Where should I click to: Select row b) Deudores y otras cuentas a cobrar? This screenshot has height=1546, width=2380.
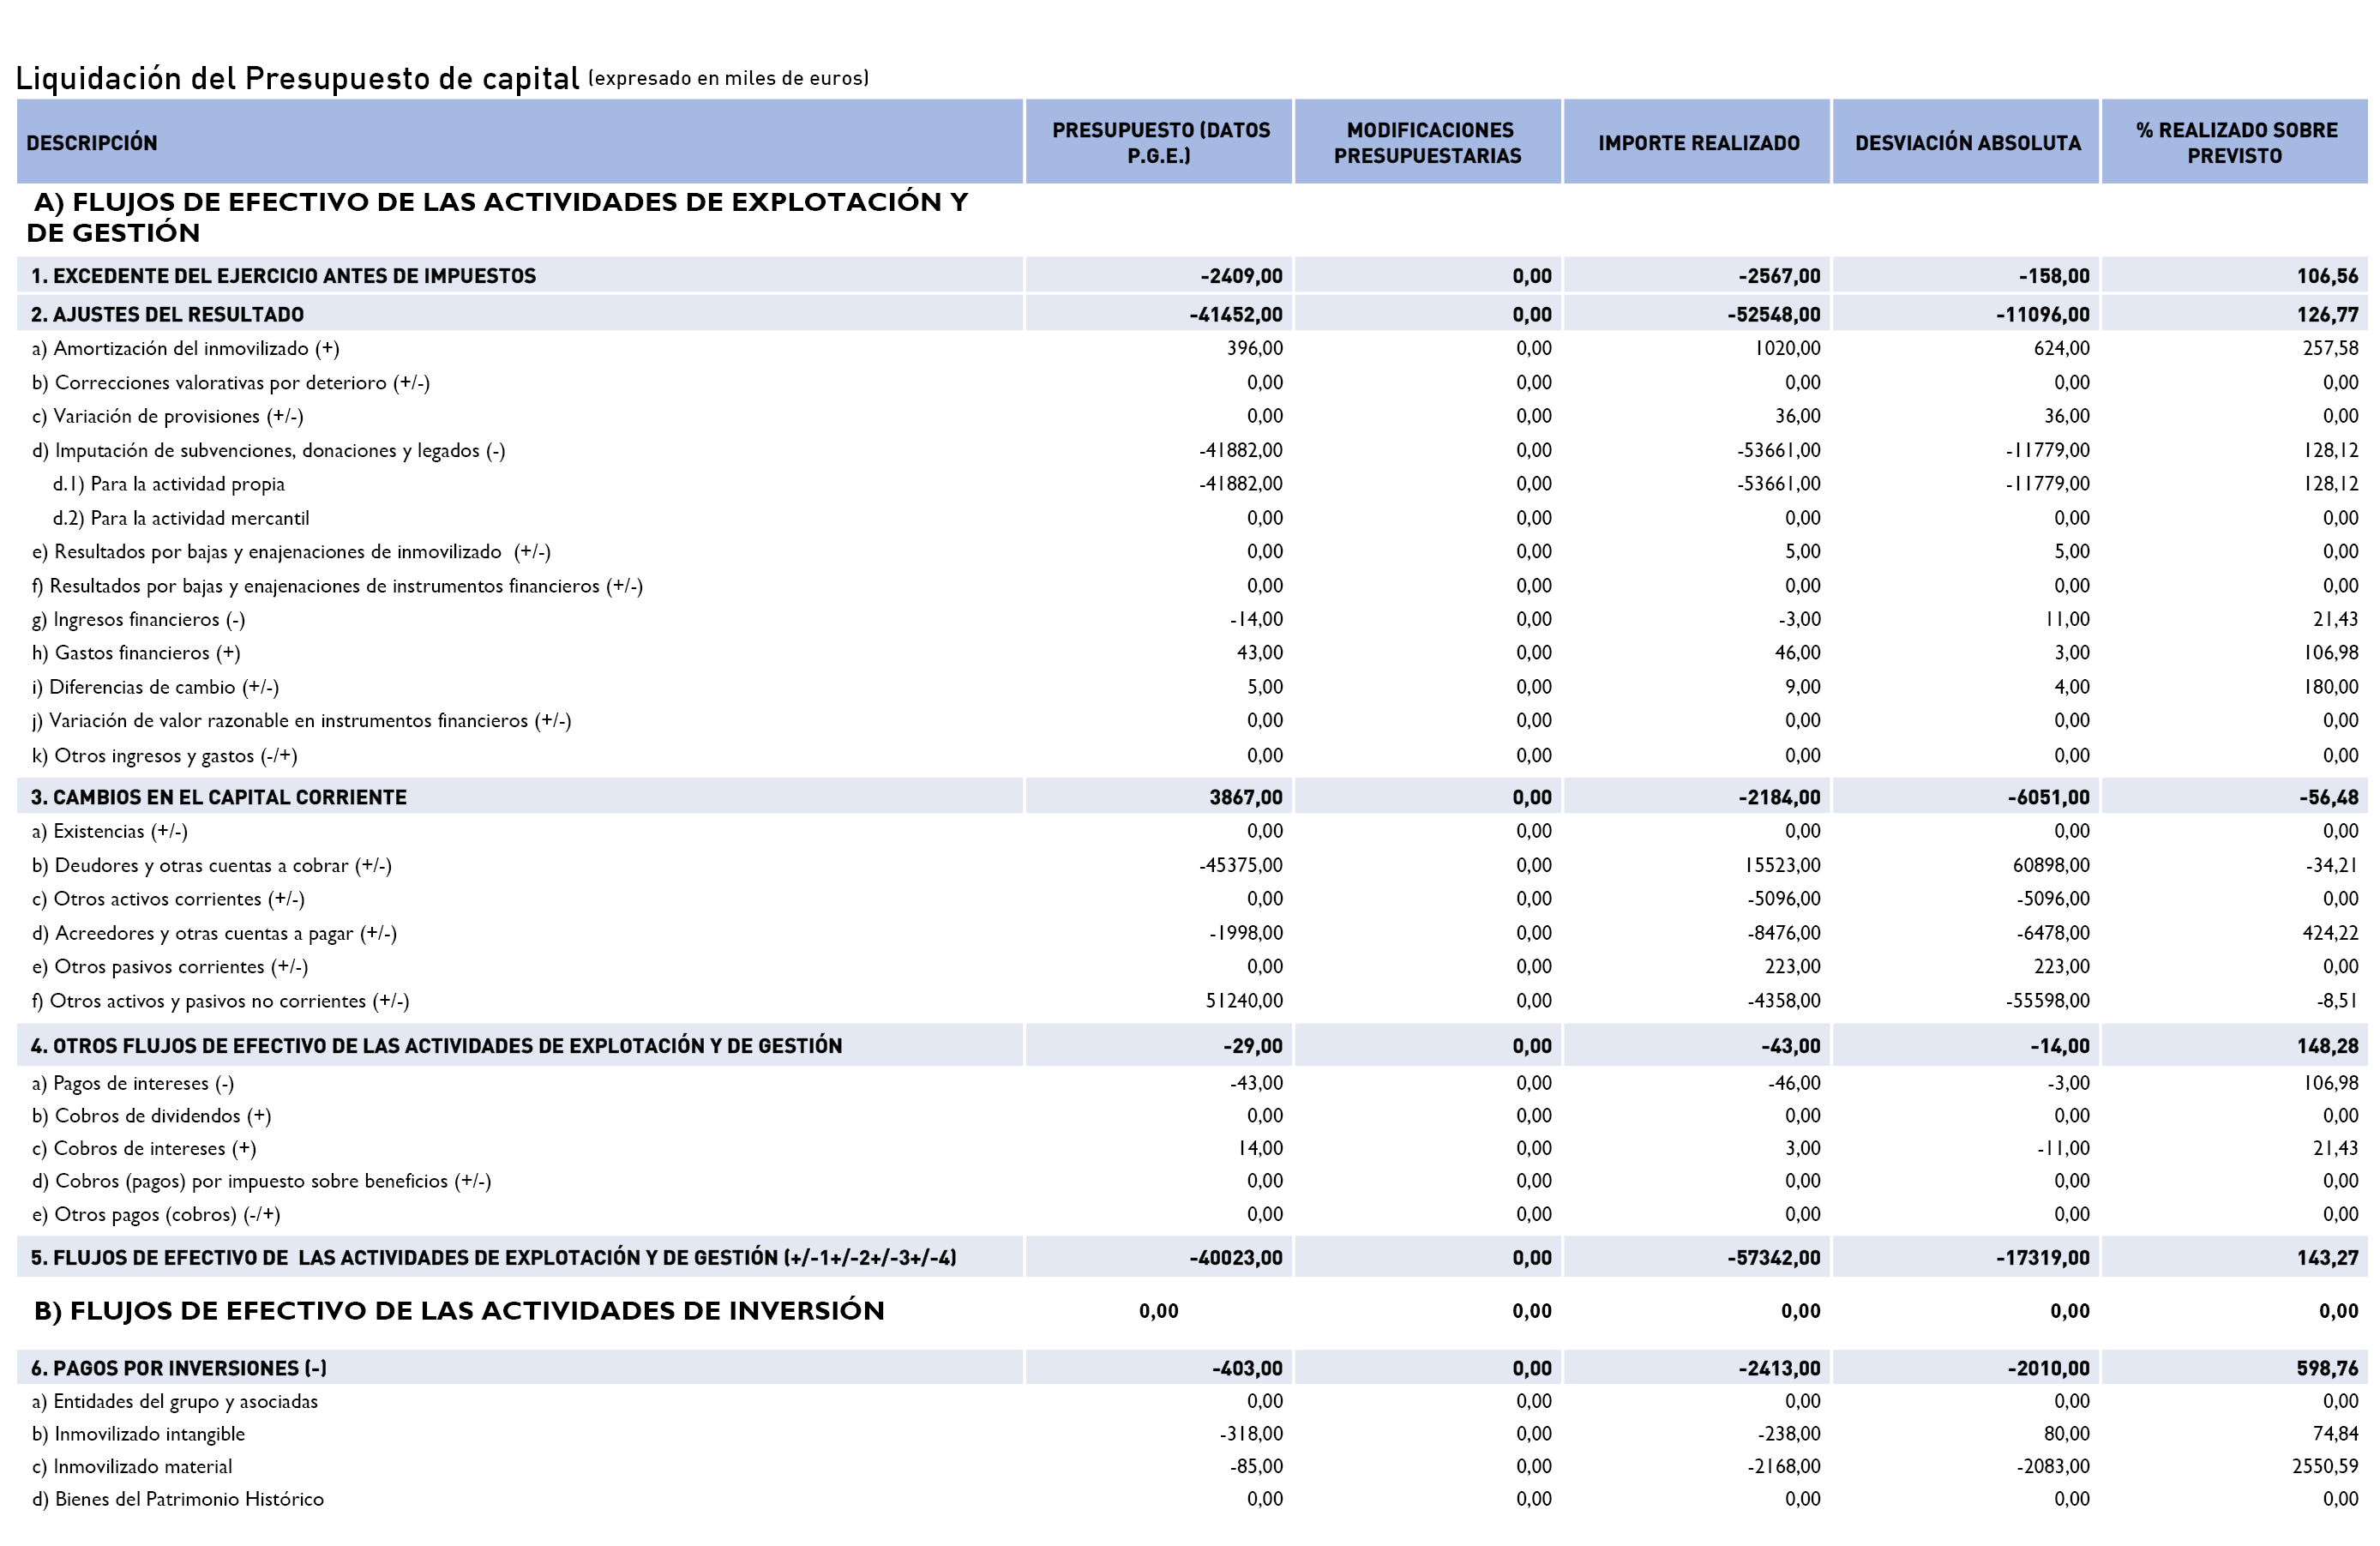coord(1192,865)
